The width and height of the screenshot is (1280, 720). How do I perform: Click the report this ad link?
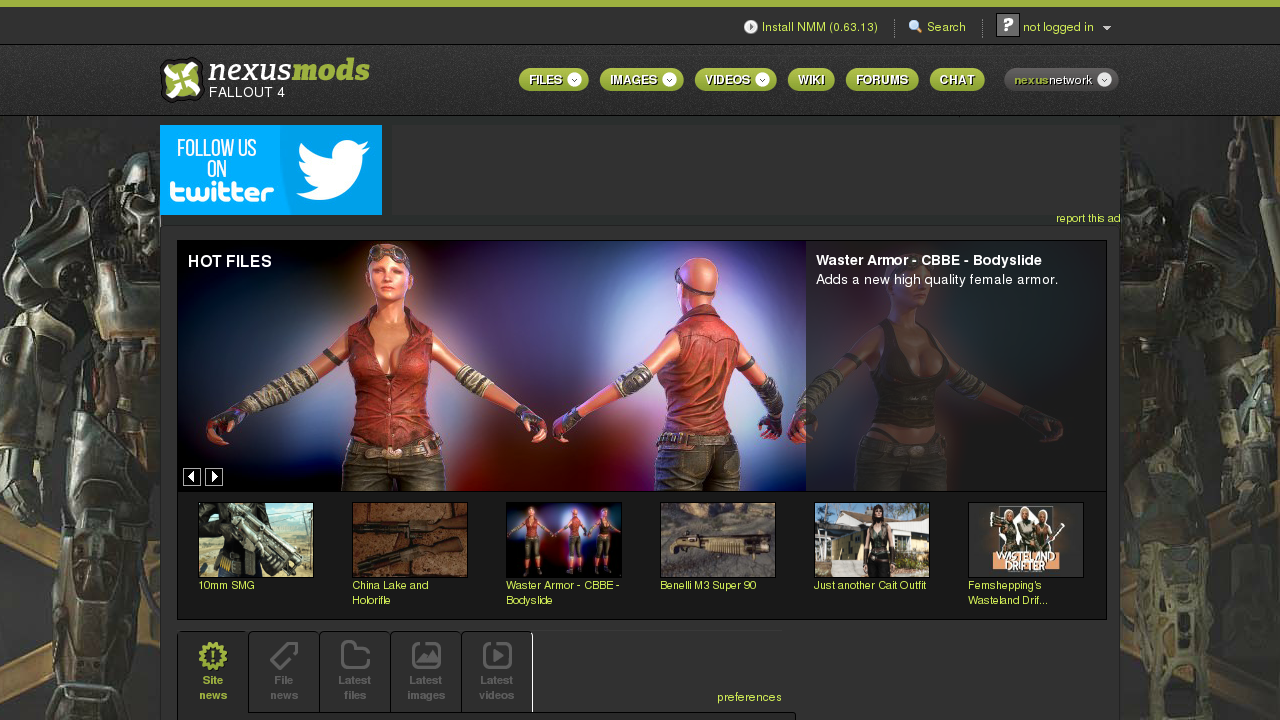tap(1088, 218)
